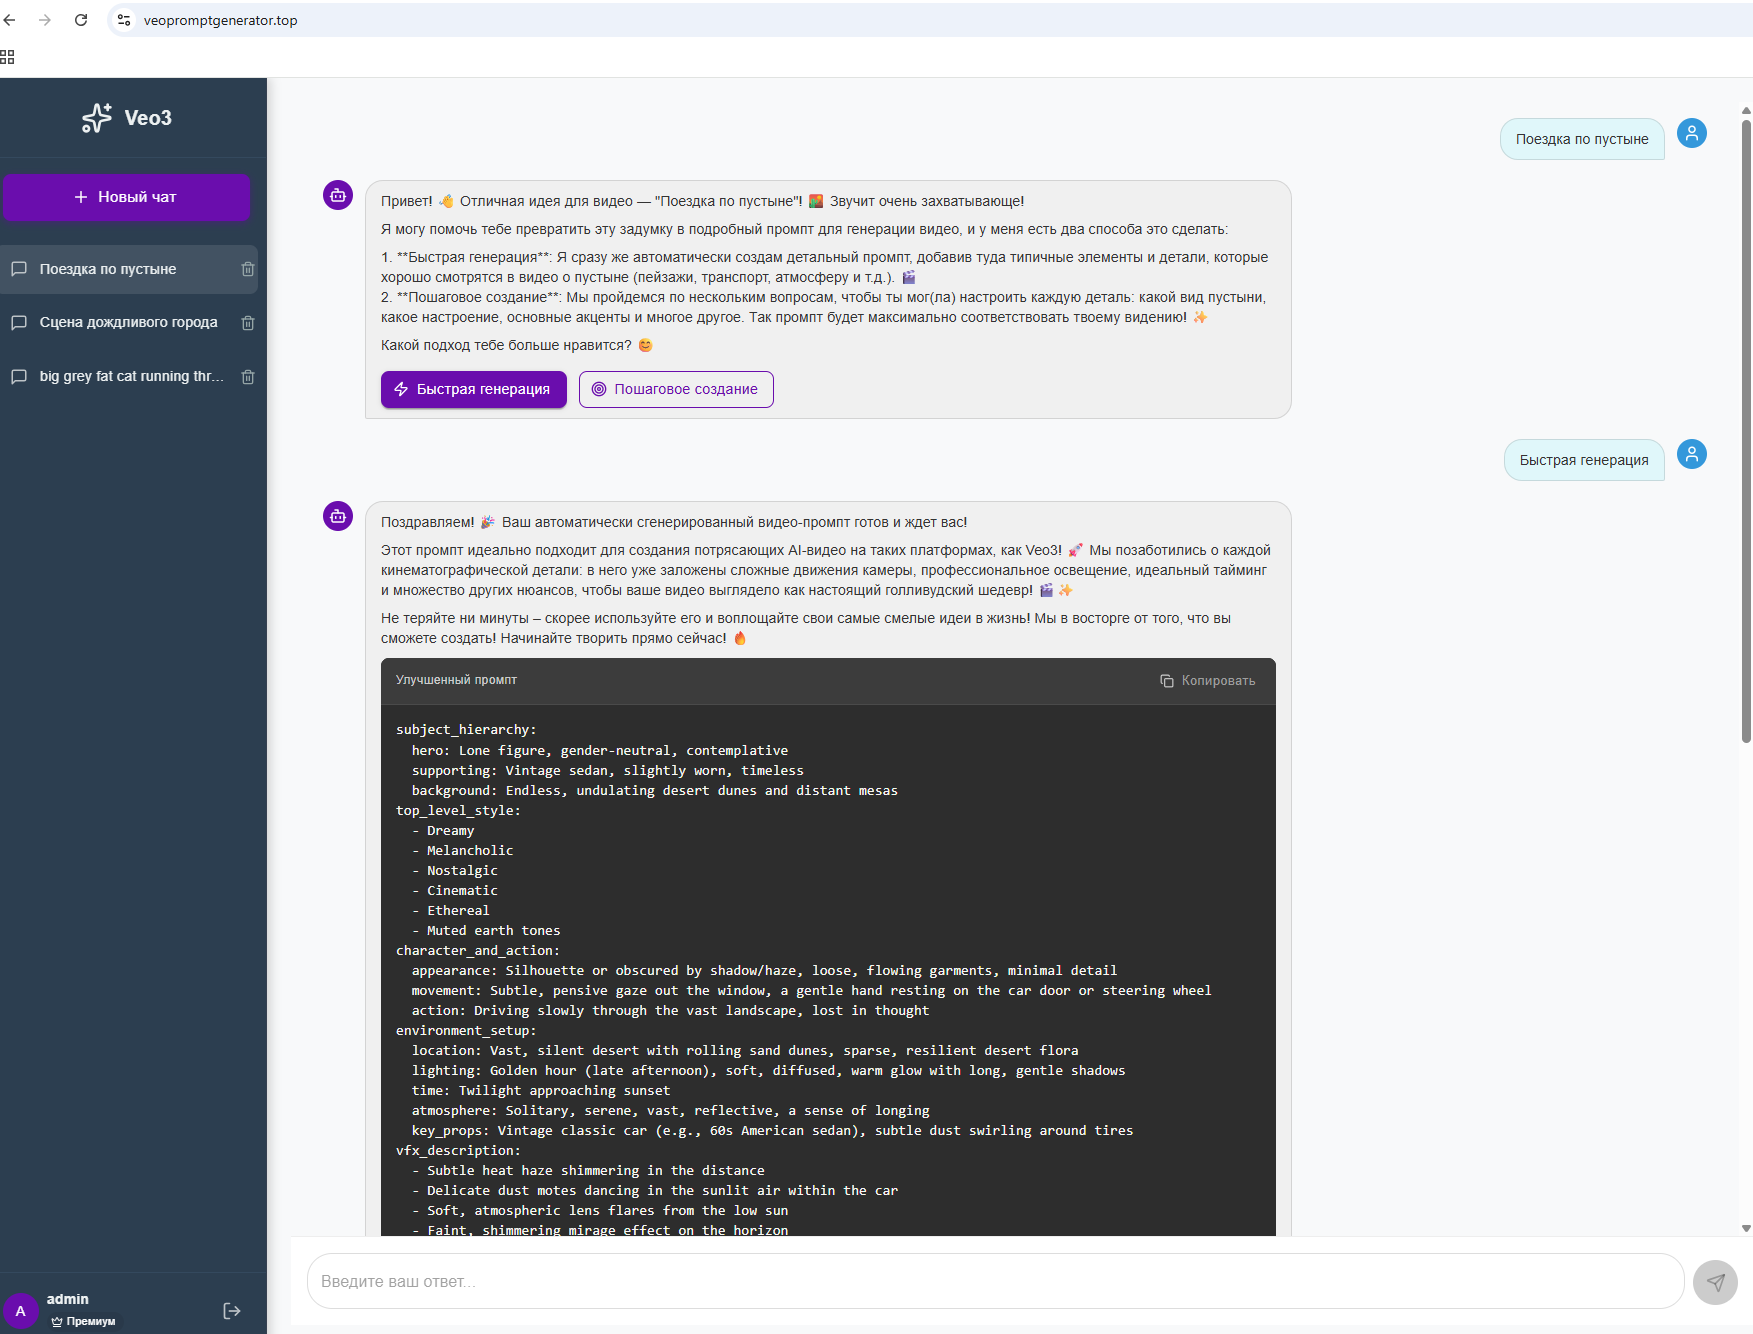
Task: Click user avatar next to Быстрая генерация bubble
Action: pos(1692,454)
